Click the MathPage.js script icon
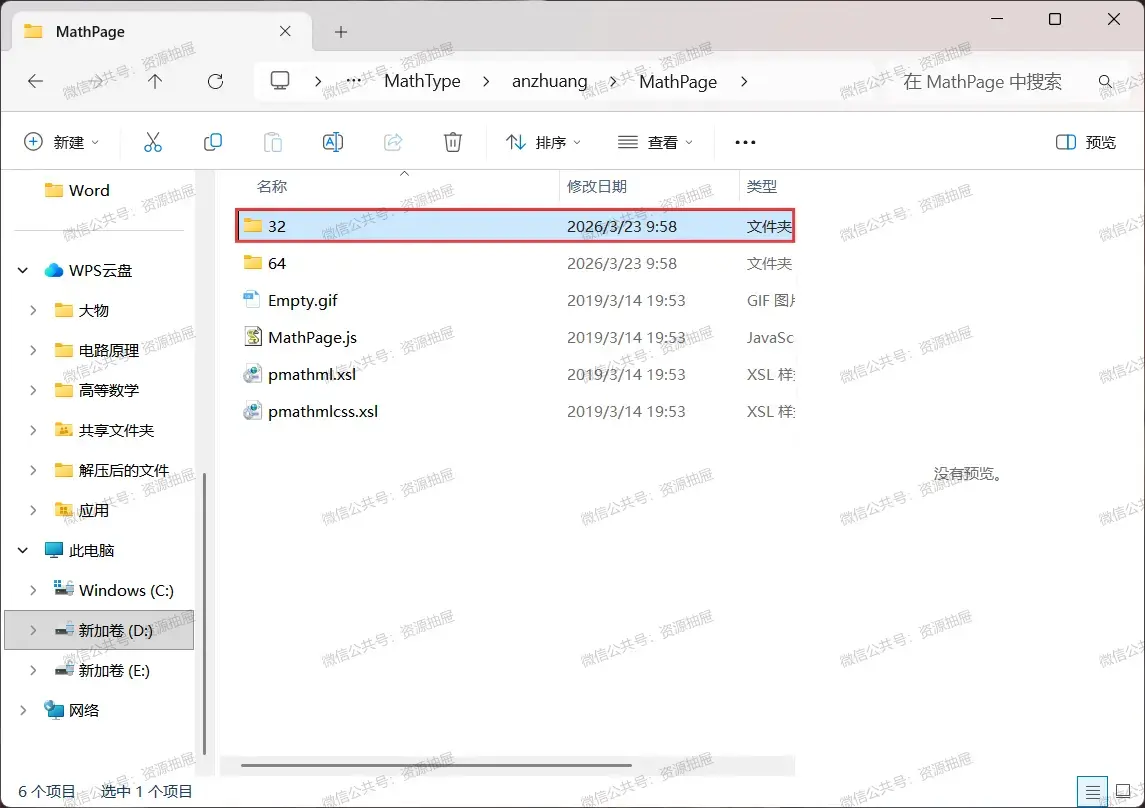Viewport: 1145px width, 808px height. pyautogui.click(x=253, y=336)
